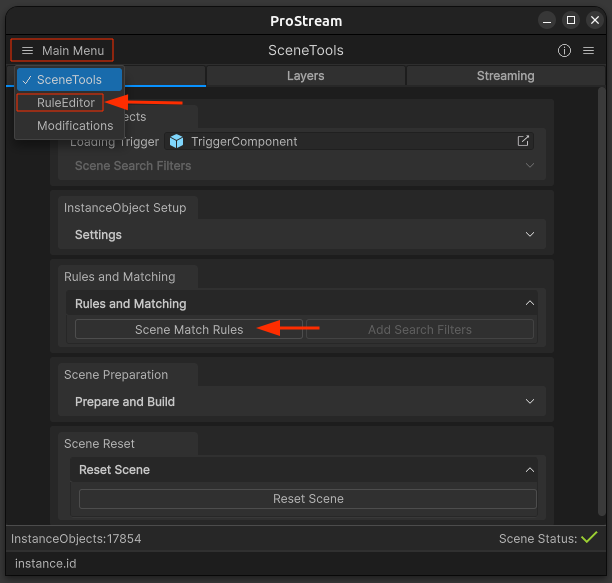Click the vertical scrollbar on the right
Viewport: 612px width, 583px height.
pos(601,300)
